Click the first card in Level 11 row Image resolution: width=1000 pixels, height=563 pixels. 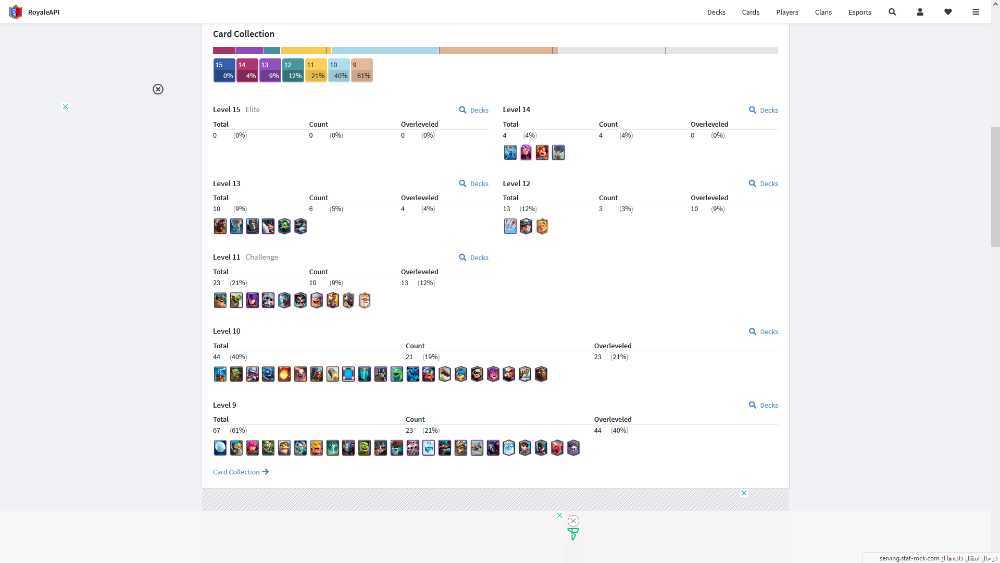pyautogui.click(x=220, y=300)
